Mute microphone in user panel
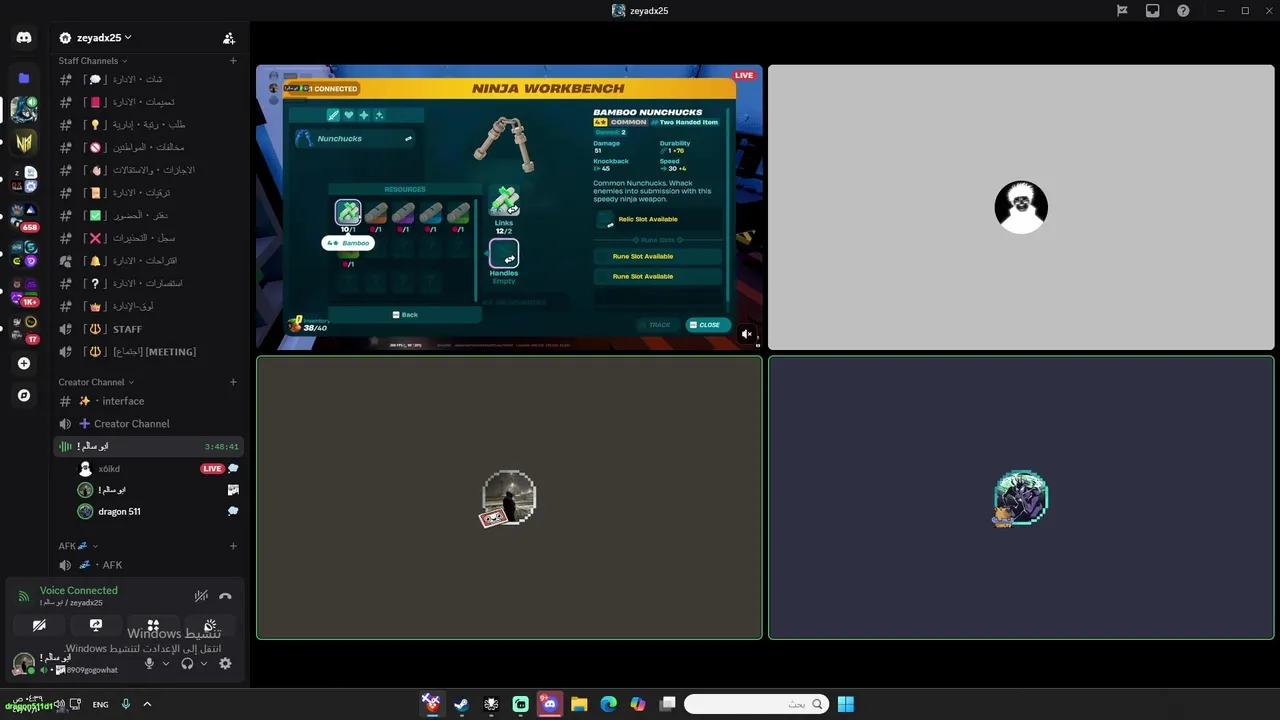 149,663
